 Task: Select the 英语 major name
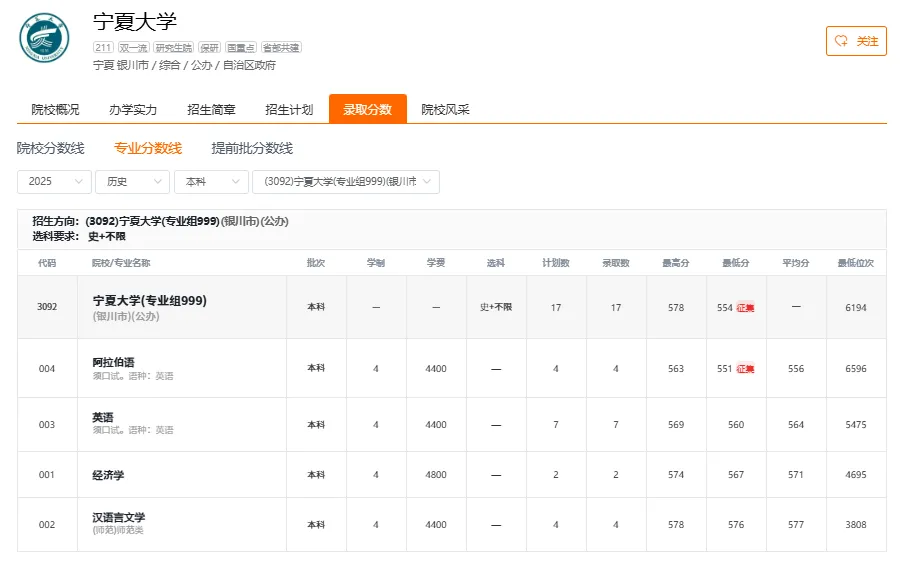pos(103,417)
